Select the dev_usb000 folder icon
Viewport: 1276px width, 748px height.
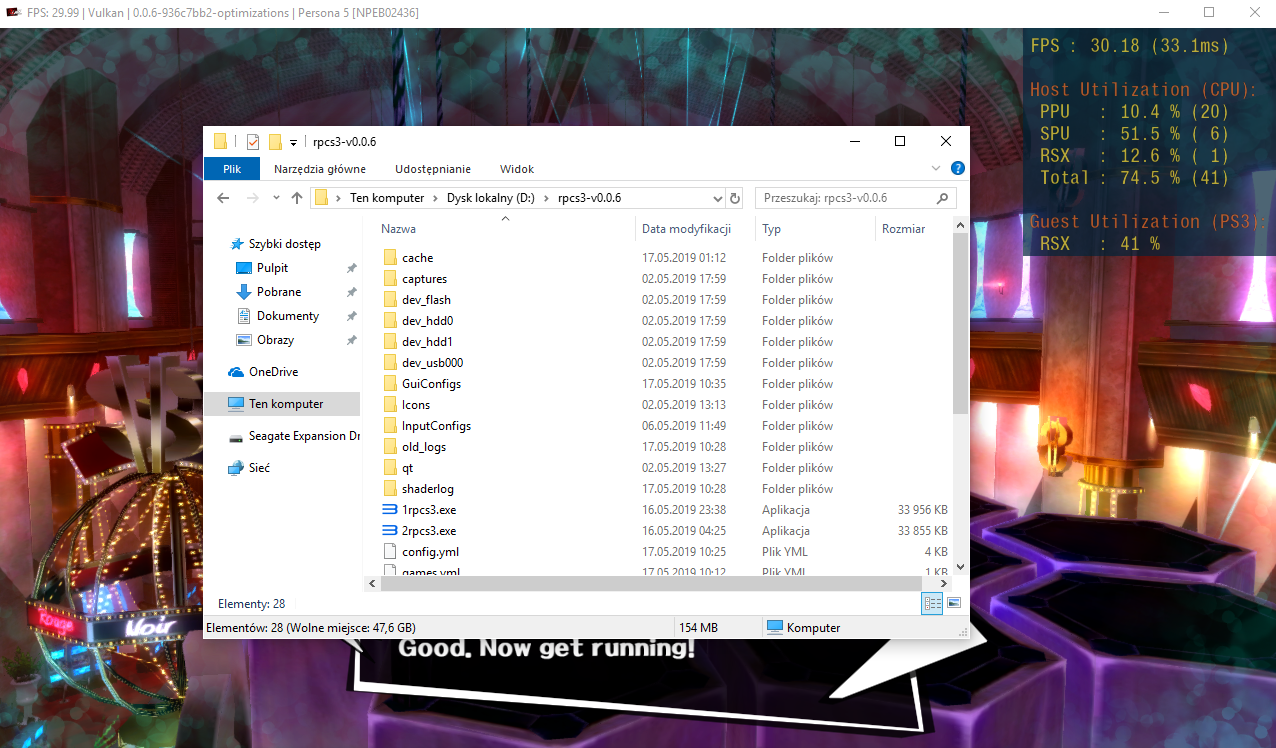pos(390,363)
